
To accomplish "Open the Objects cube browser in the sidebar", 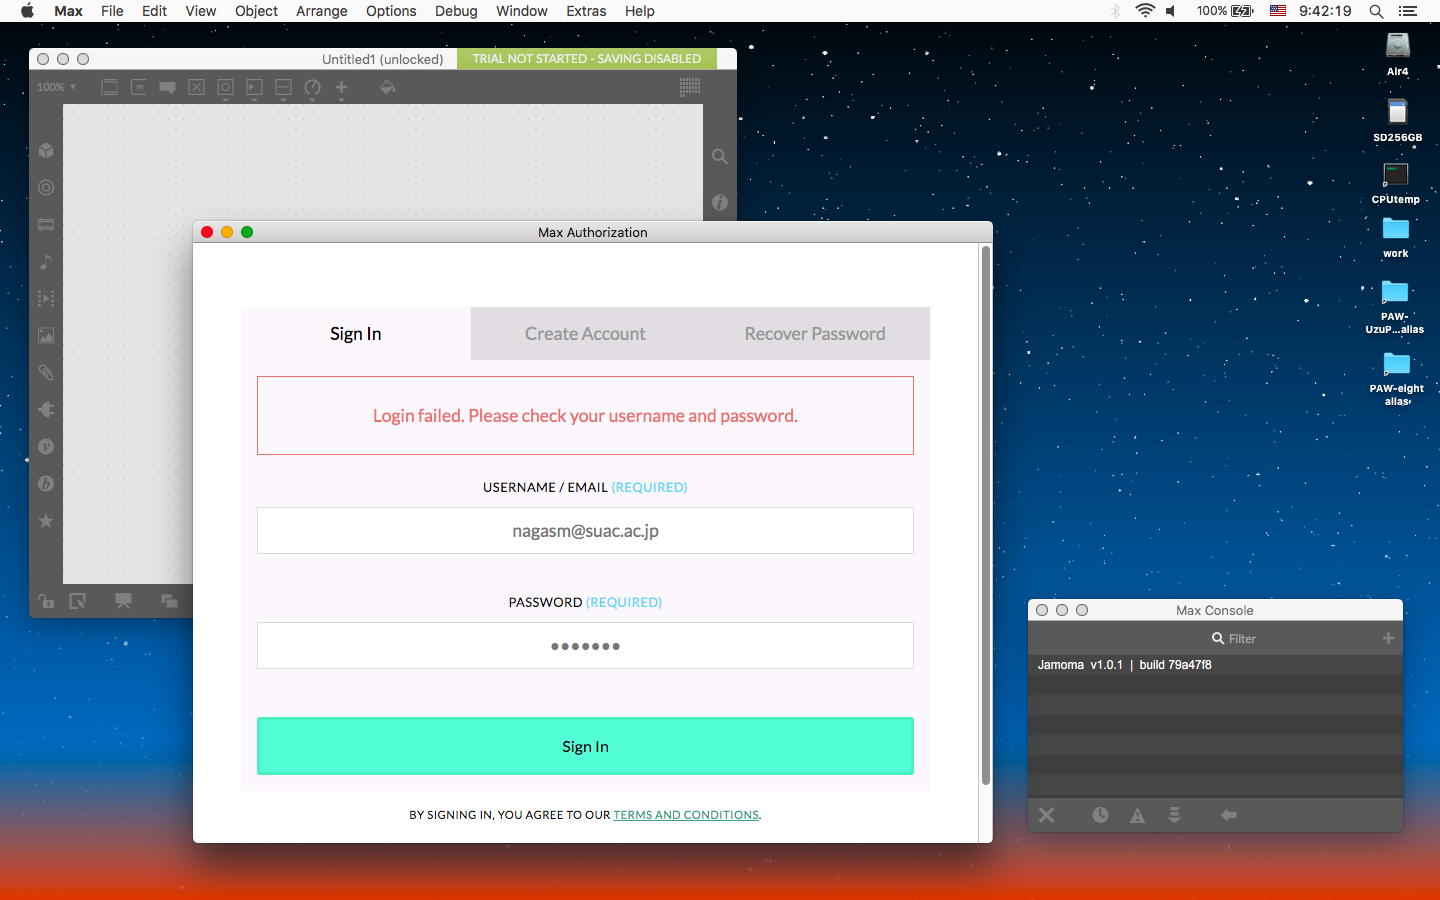I will coord(46,150).
